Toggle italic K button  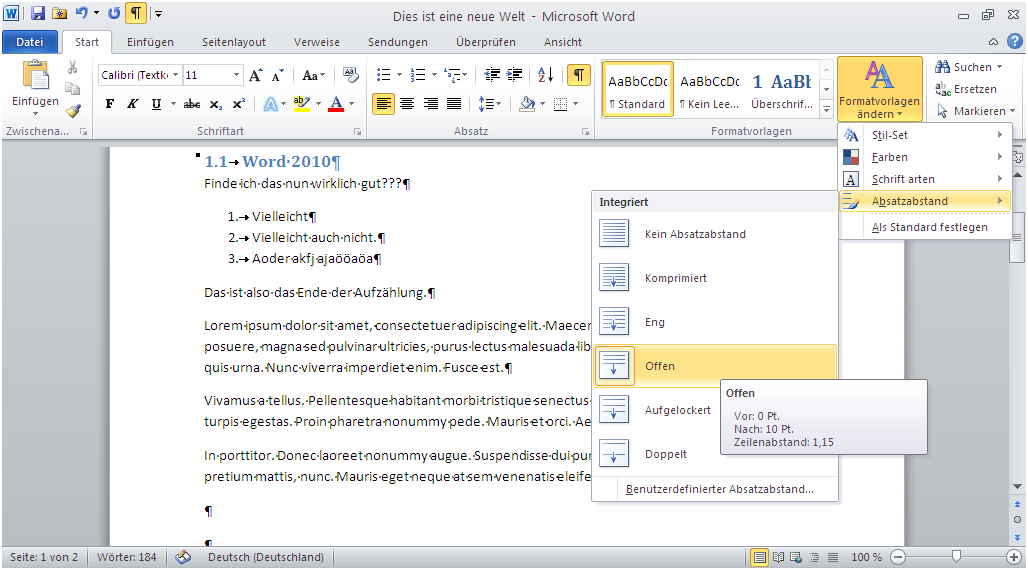pos(132,104)
